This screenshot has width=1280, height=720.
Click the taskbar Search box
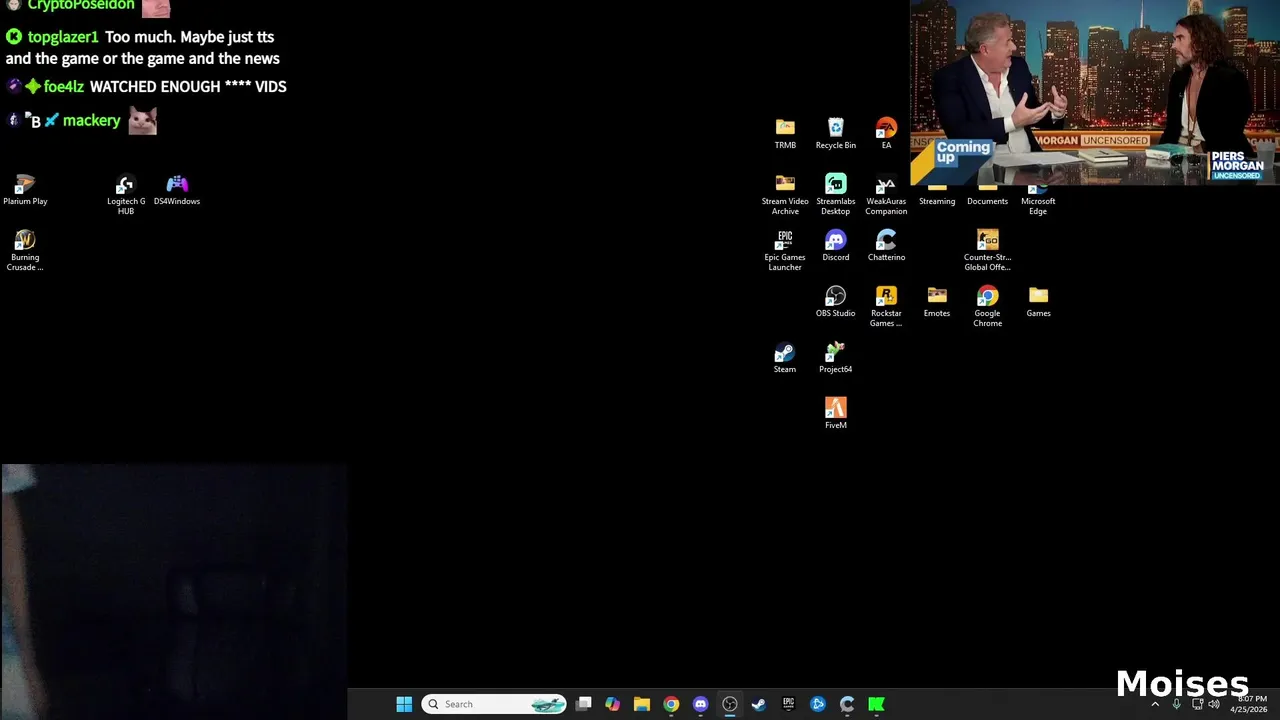494,704
